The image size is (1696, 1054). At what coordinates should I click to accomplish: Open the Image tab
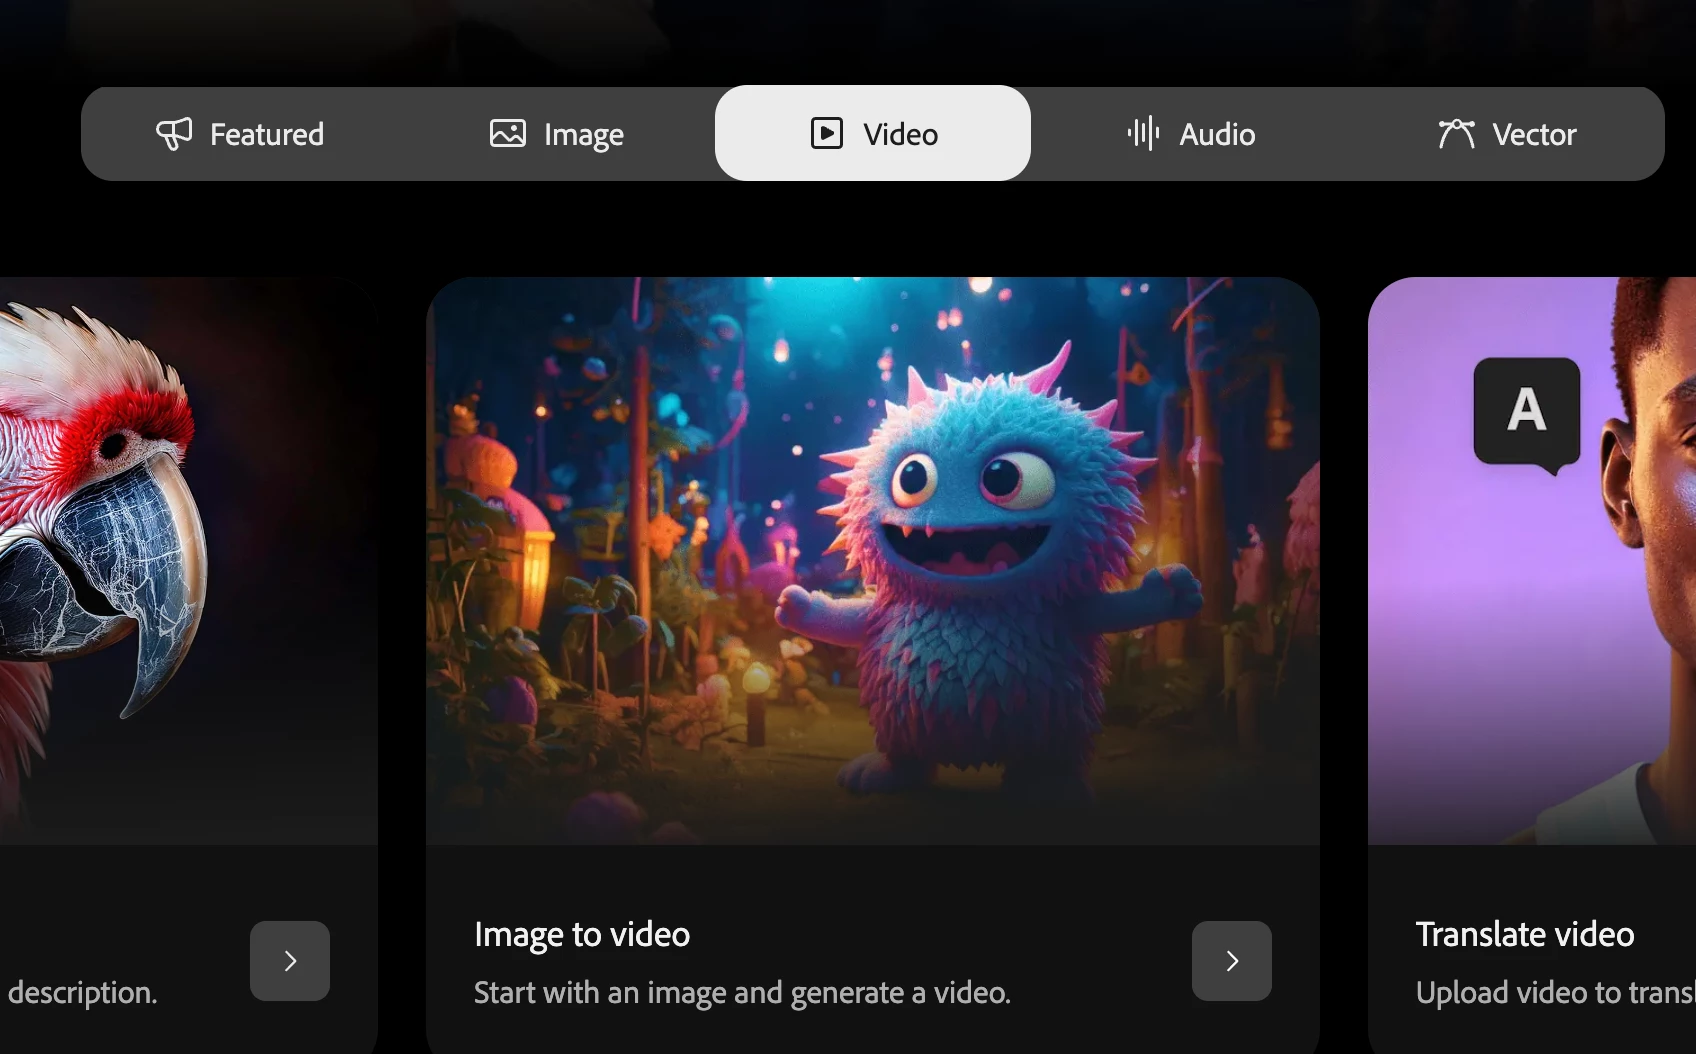557,134
